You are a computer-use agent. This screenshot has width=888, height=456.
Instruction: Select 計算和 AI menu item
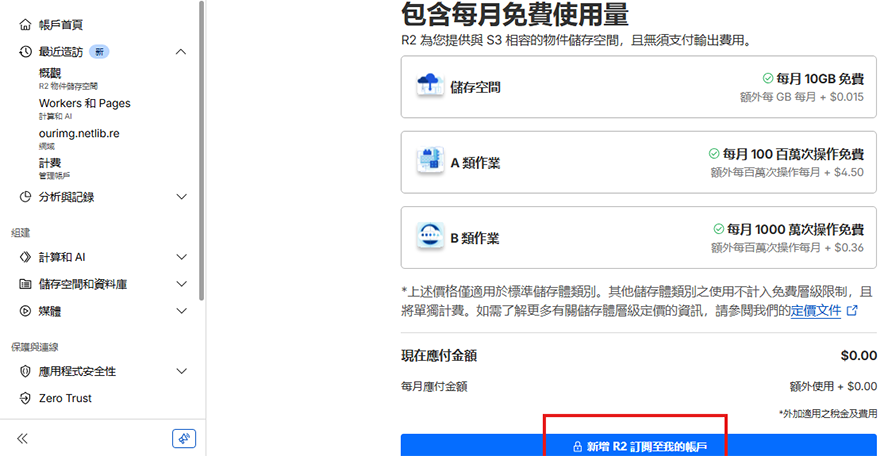coord(62,257)
